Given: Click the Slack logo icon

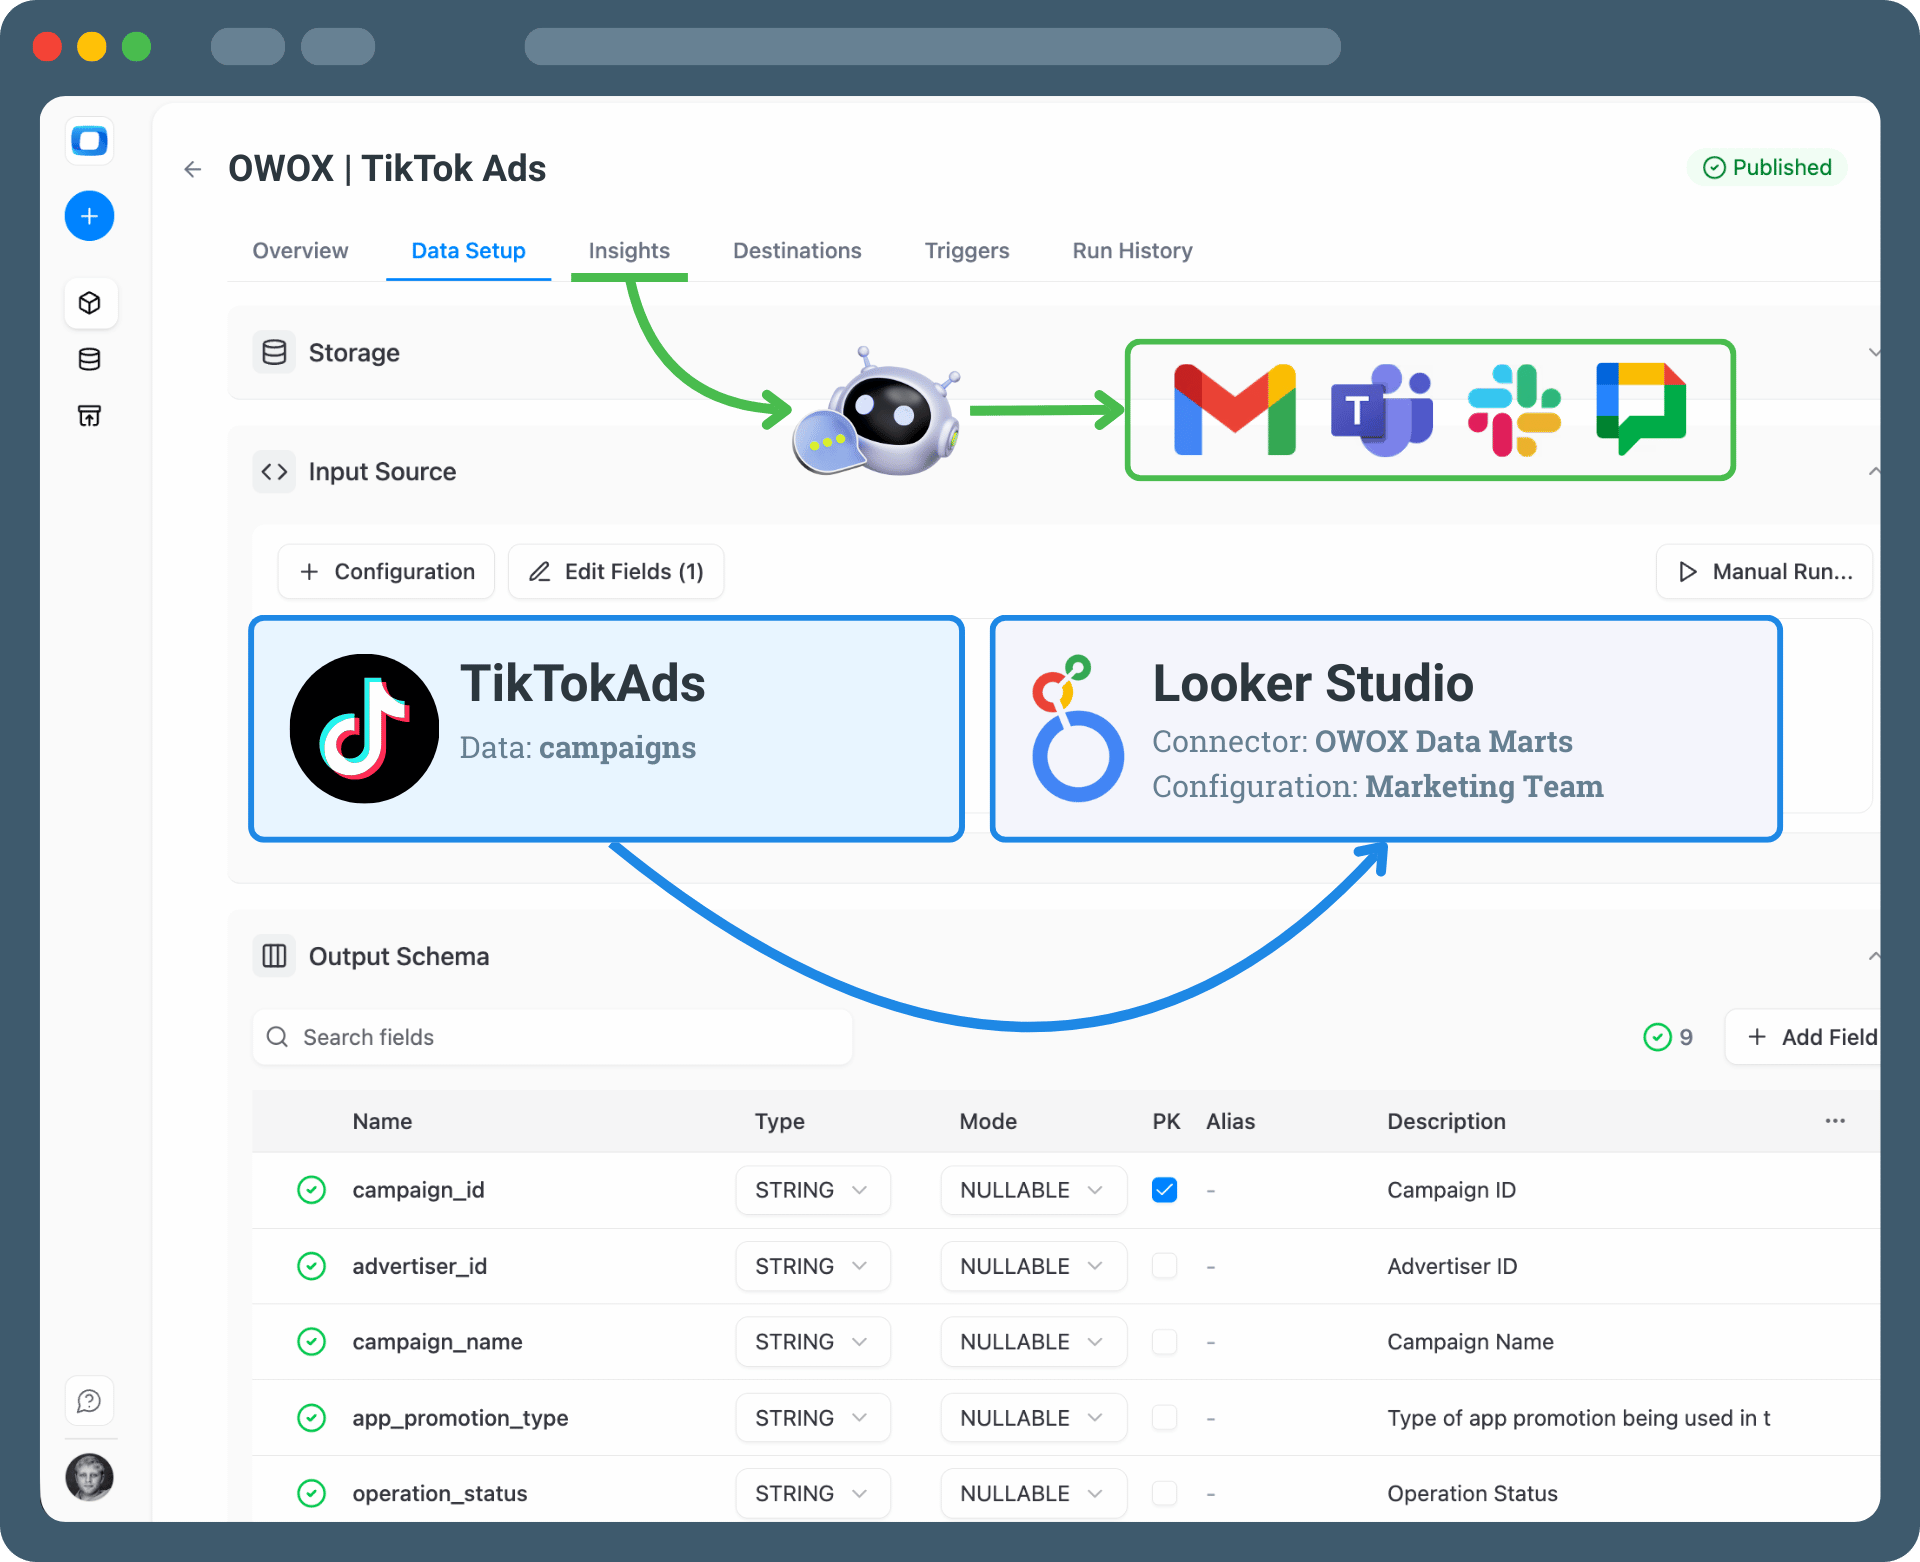Looking at the screenshot, I should [1513, 410].
